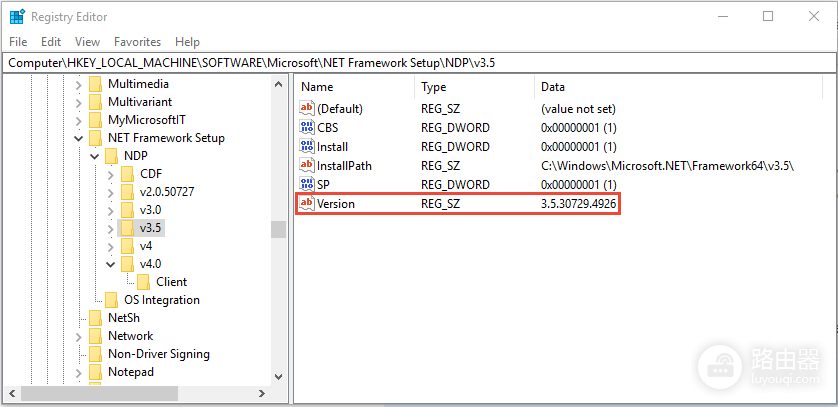Click the CBS DWORD value icon

[x=307, y=128]
